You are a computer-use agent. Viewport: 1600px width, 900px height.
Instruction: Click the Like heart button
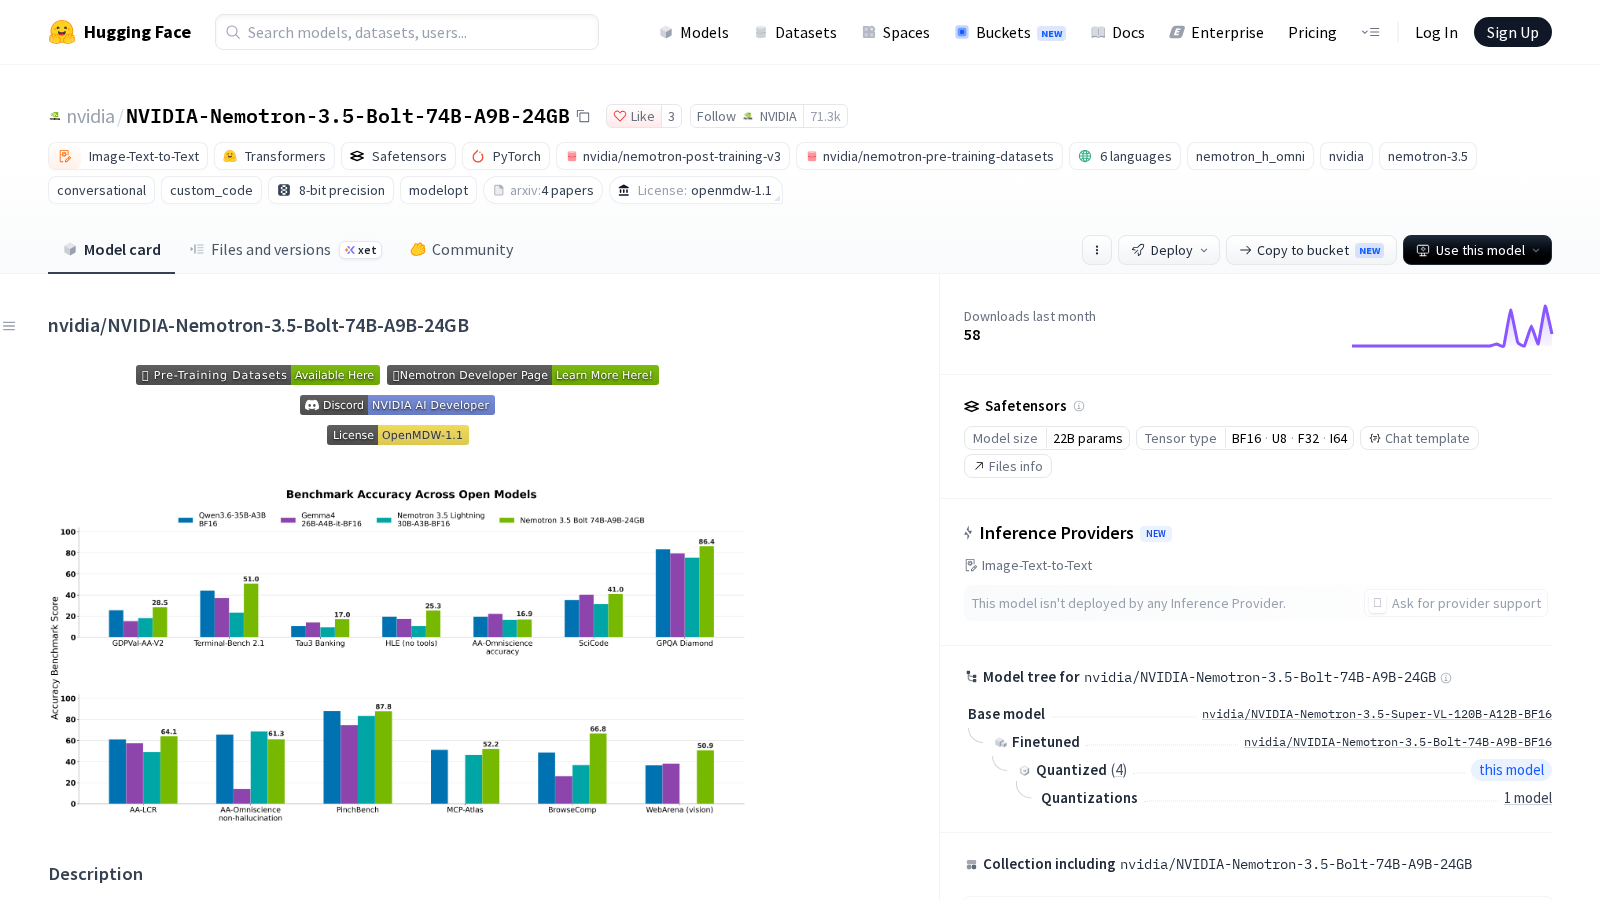[x=634, y=116]
